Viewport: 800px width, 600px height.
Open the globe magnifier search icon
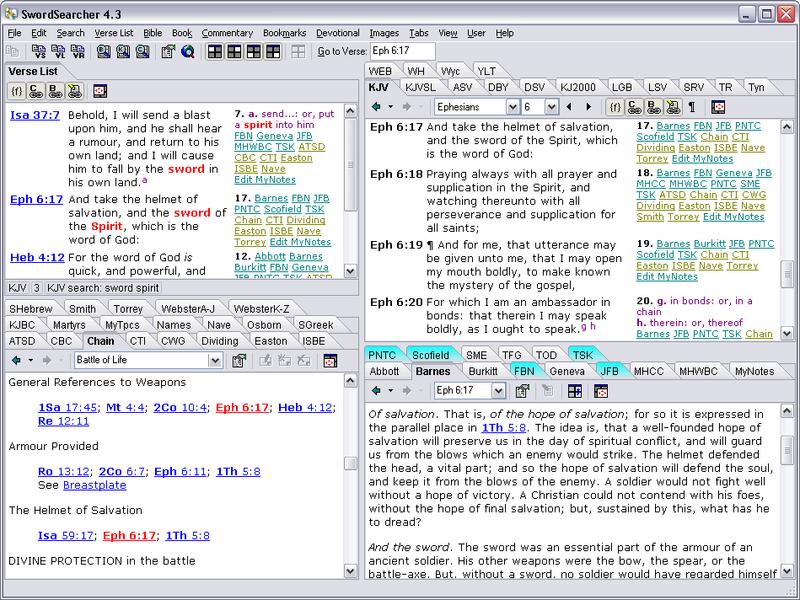(x=188, y=51)
